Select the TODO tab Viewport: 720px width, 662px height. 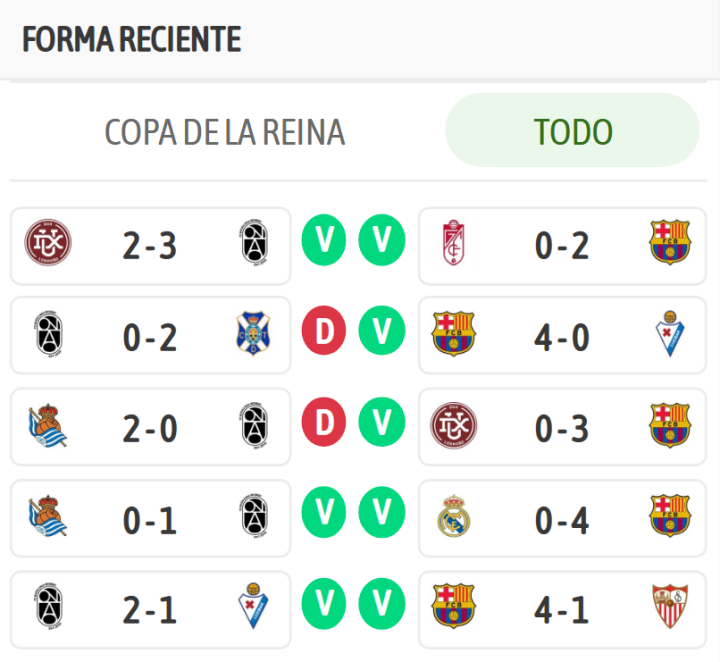(572, 131)
